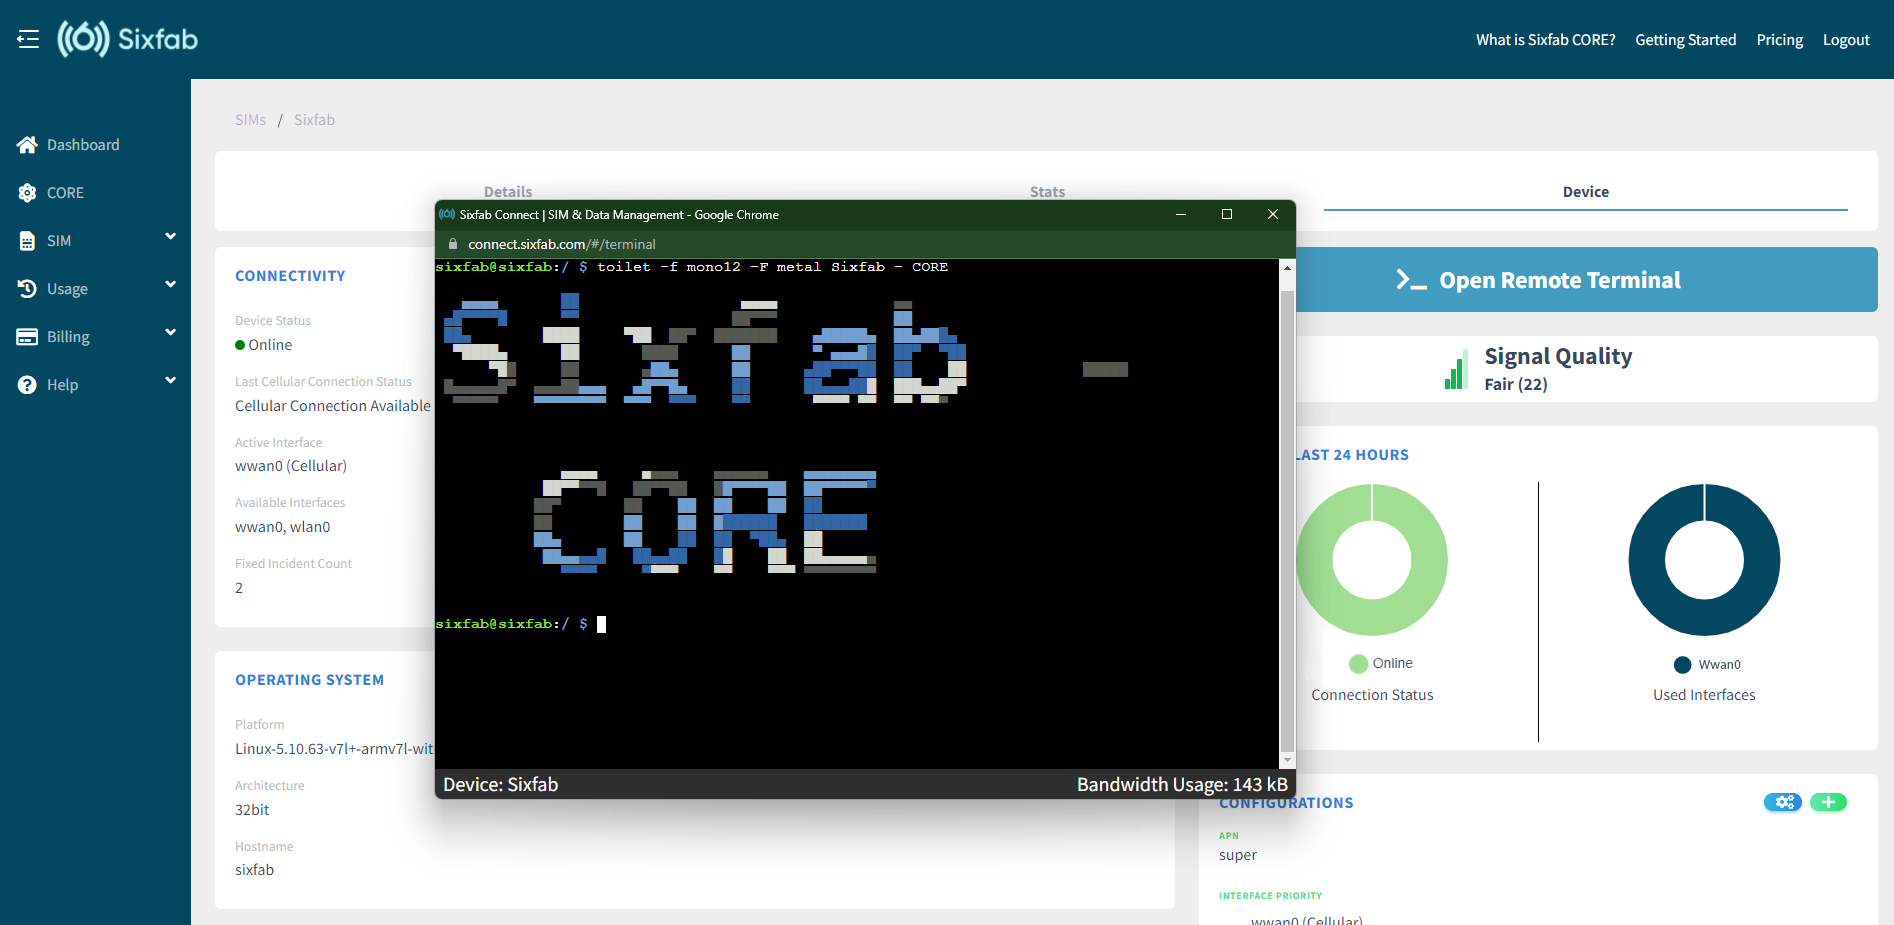Click the signal quality bars icon
The width and height of the screenshot is (1894, 925).
tap(1456, 369)
